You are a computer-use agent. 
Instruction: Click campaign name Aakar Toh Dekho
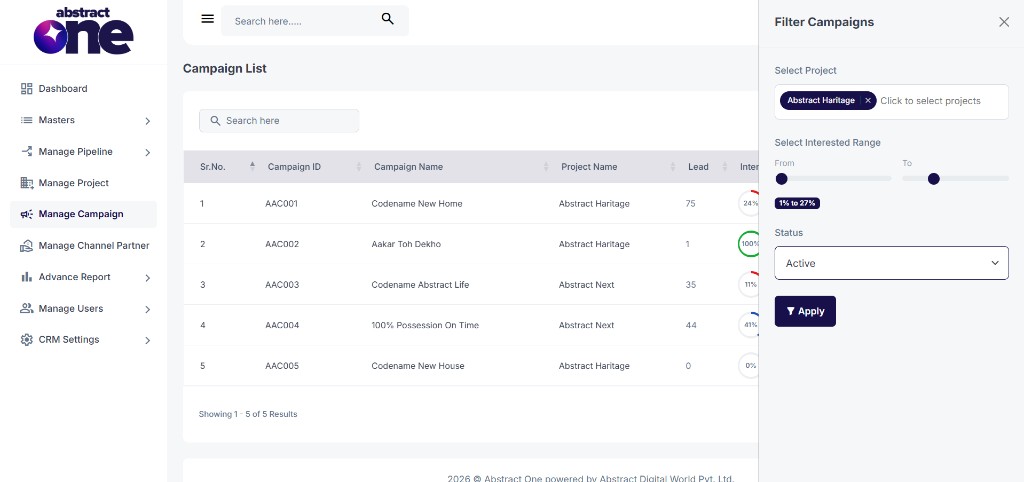pos(406,244)
